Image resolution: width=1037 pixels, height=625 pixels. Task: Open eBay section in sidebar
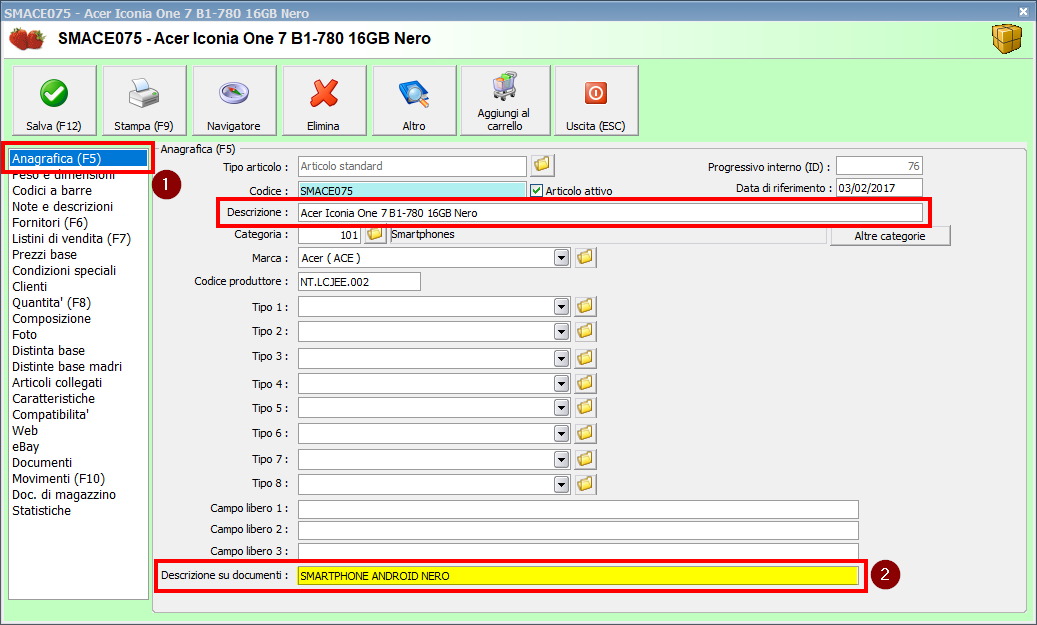(26, 446)
